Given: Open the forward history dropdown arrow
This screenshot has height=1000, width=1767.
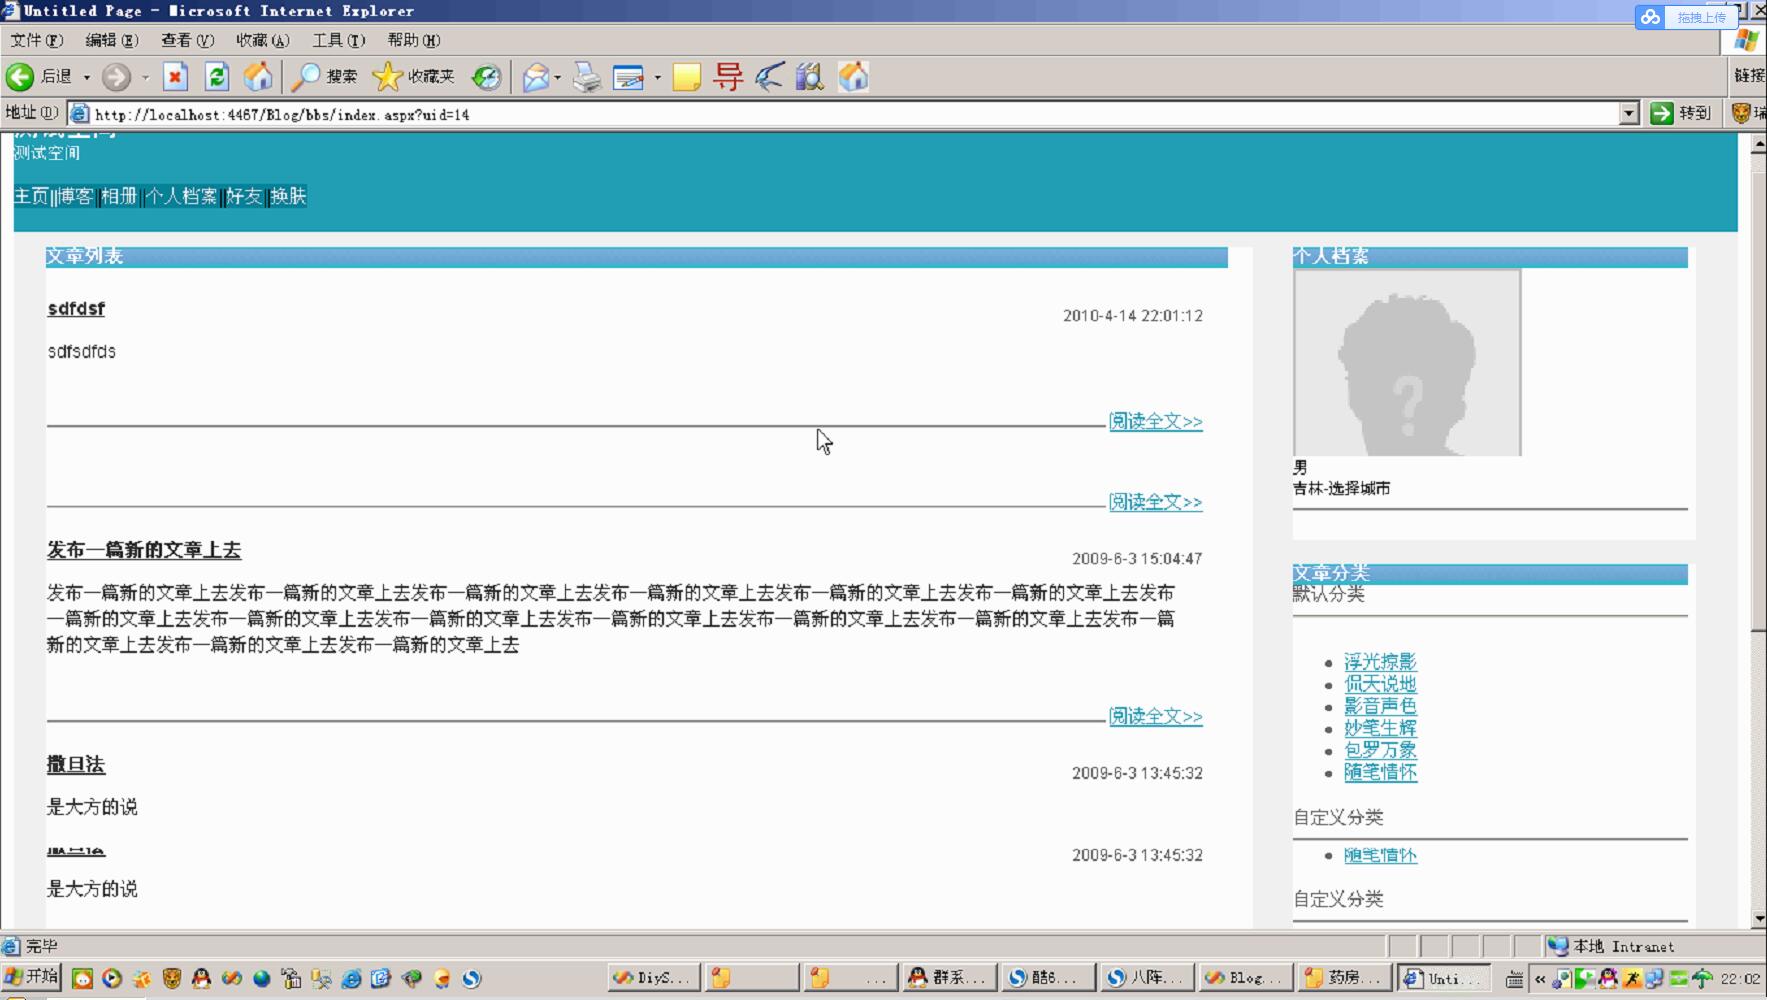Looking at the screenshot, I should point(145,77).
